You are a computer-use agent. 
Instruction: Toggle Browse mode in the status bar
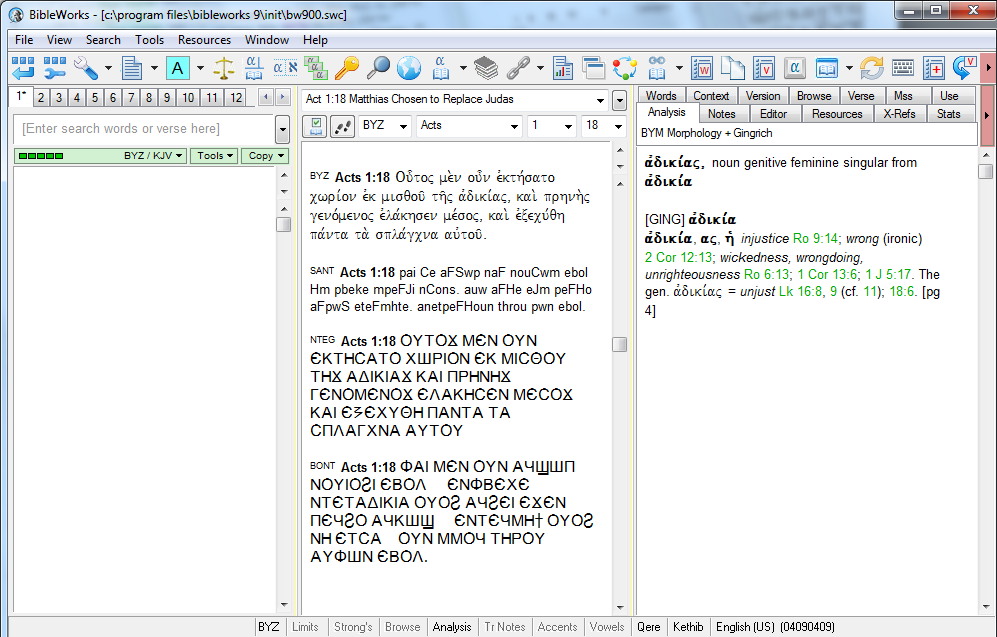click(402, 627)
